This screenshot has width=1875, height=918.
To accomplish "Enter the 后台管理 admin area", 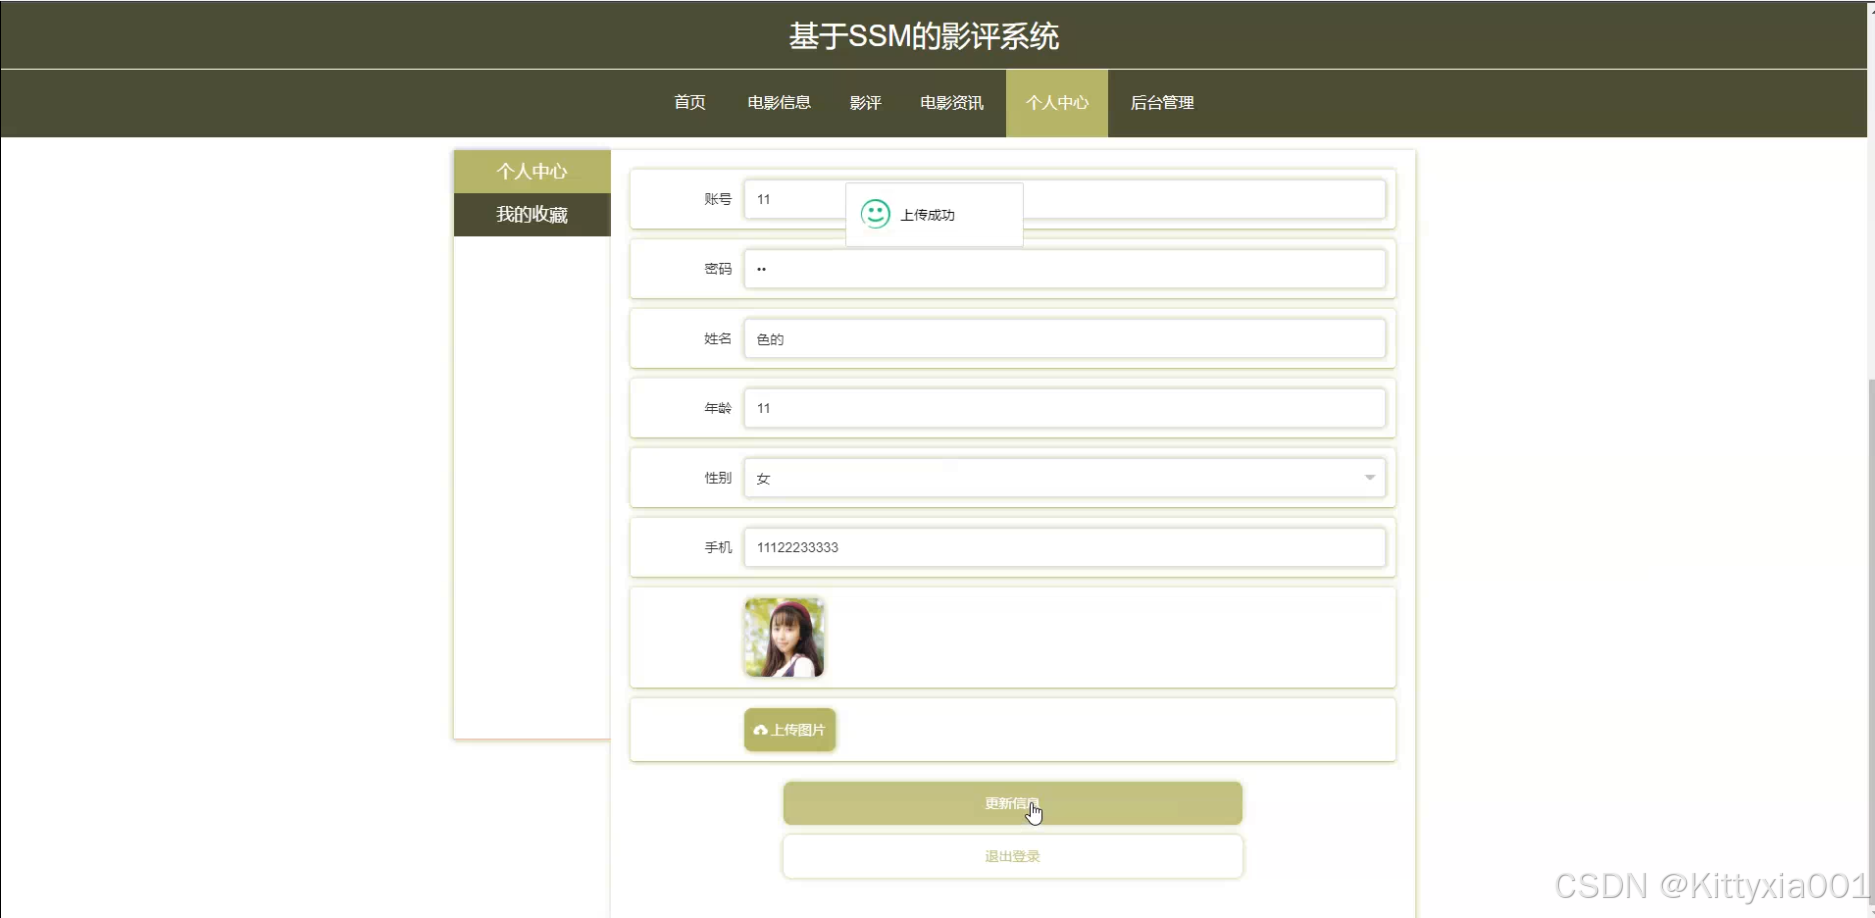I will [1161, 102].
